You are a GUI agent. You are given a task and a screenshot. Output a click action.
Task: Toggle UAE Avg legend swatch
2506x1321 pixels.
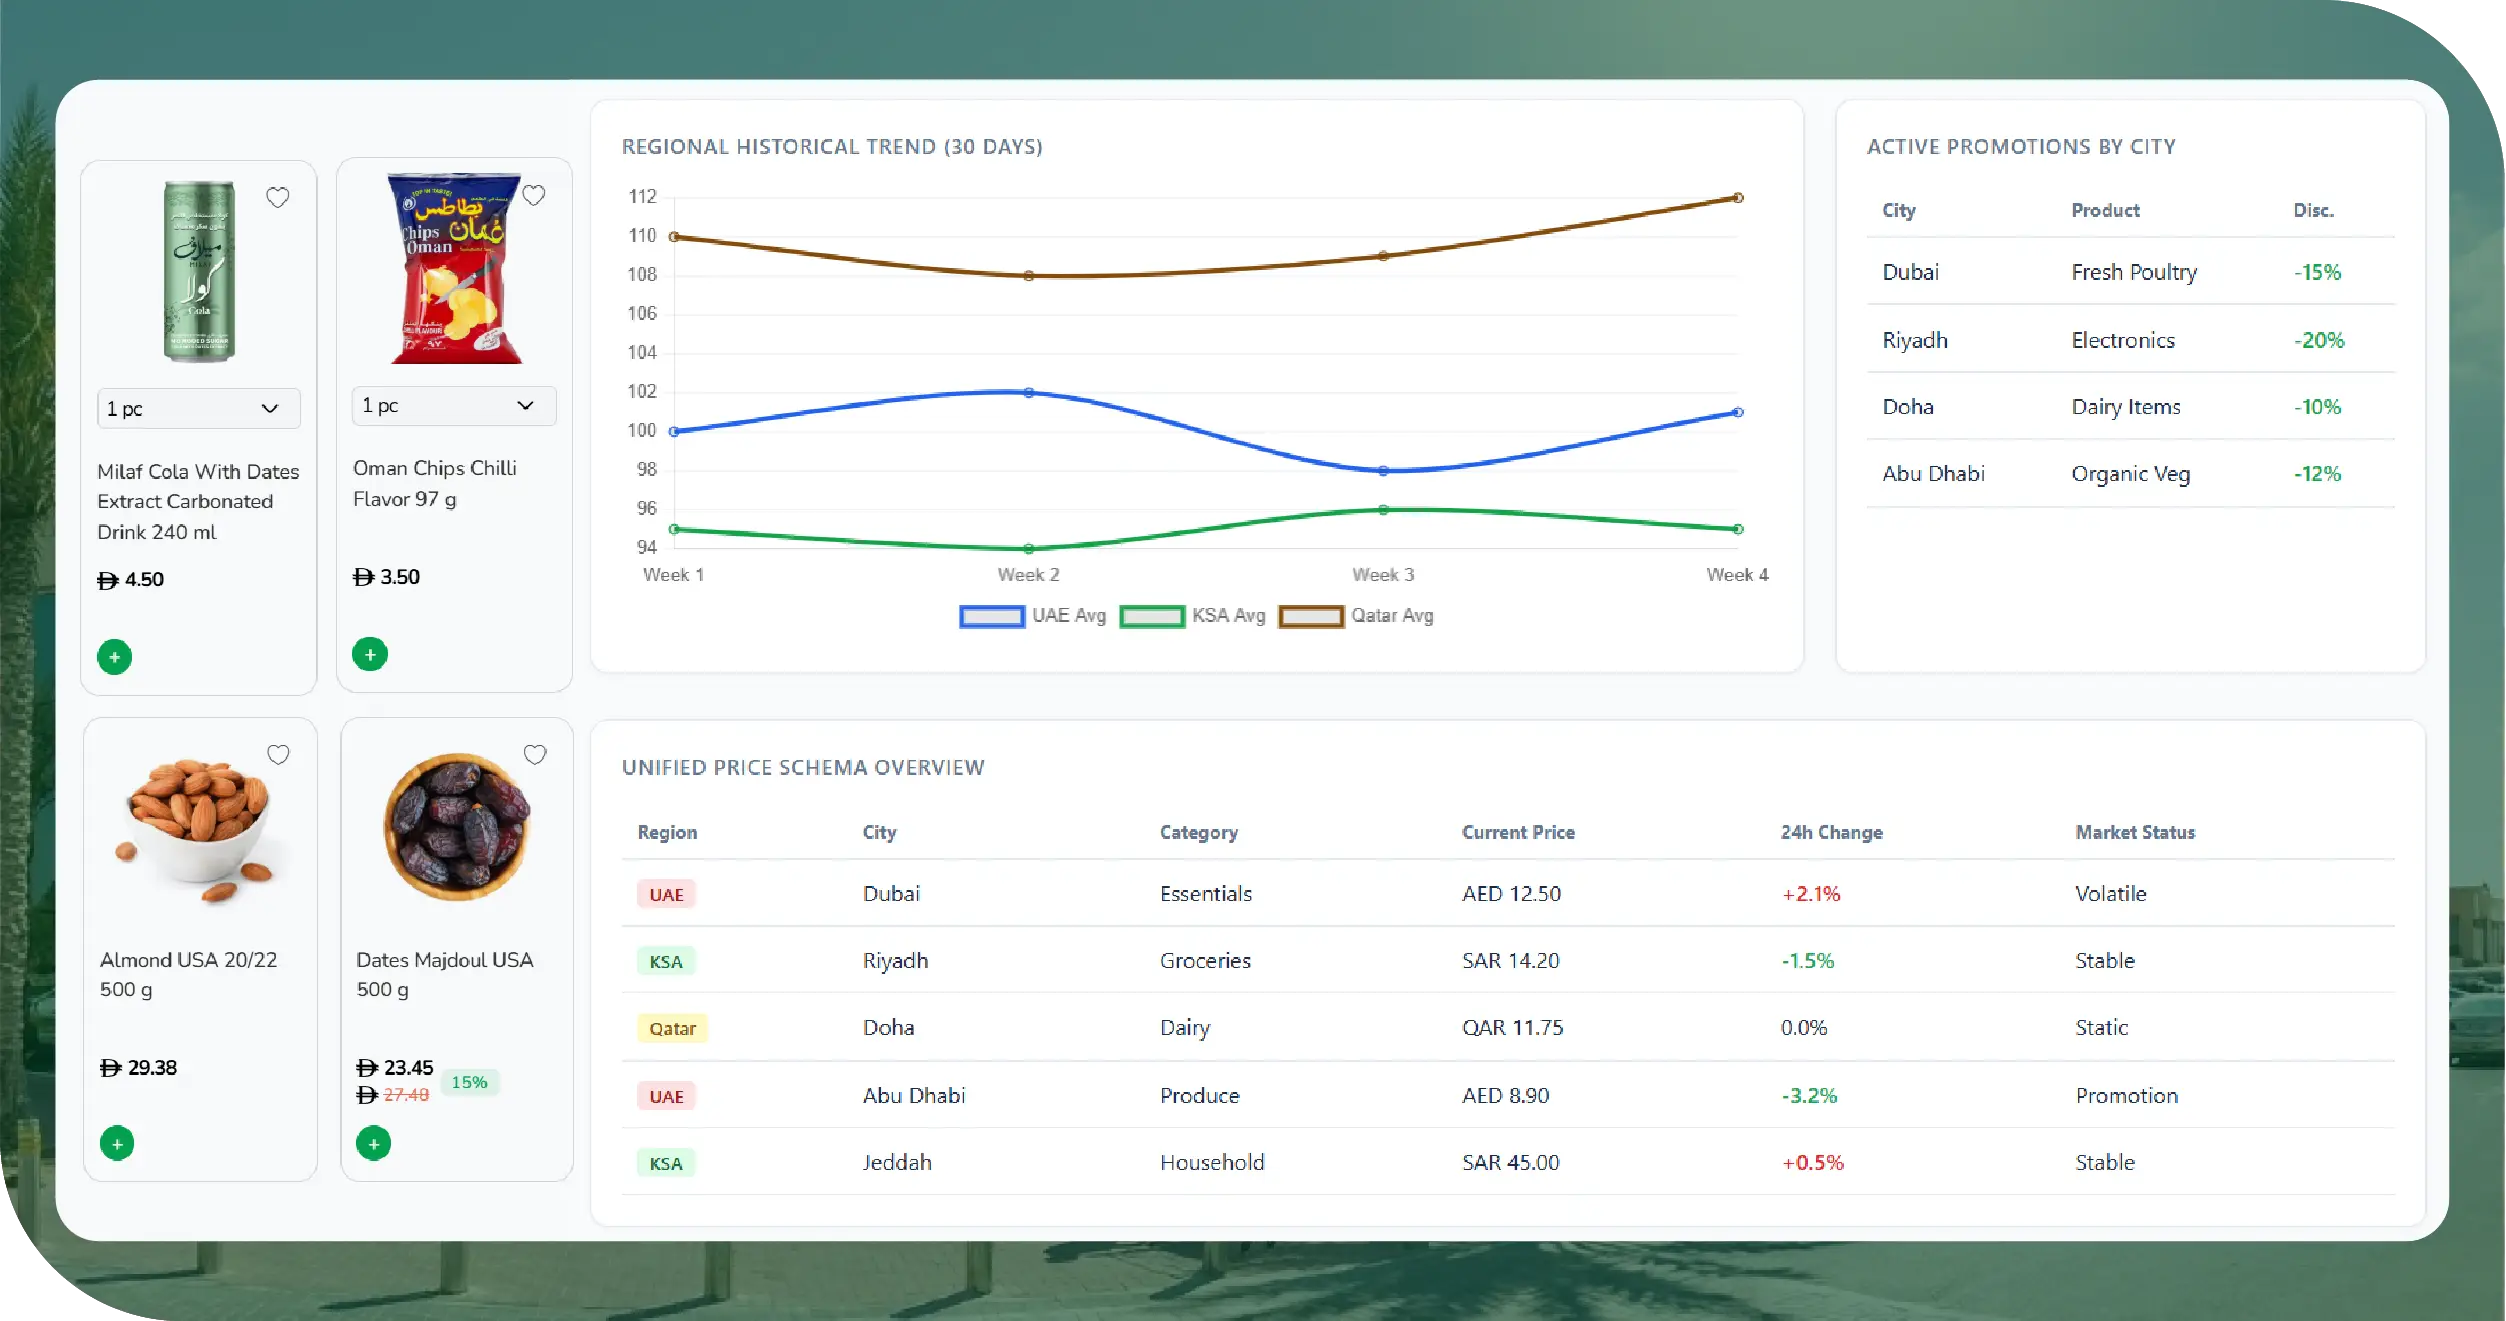[991, 616]
